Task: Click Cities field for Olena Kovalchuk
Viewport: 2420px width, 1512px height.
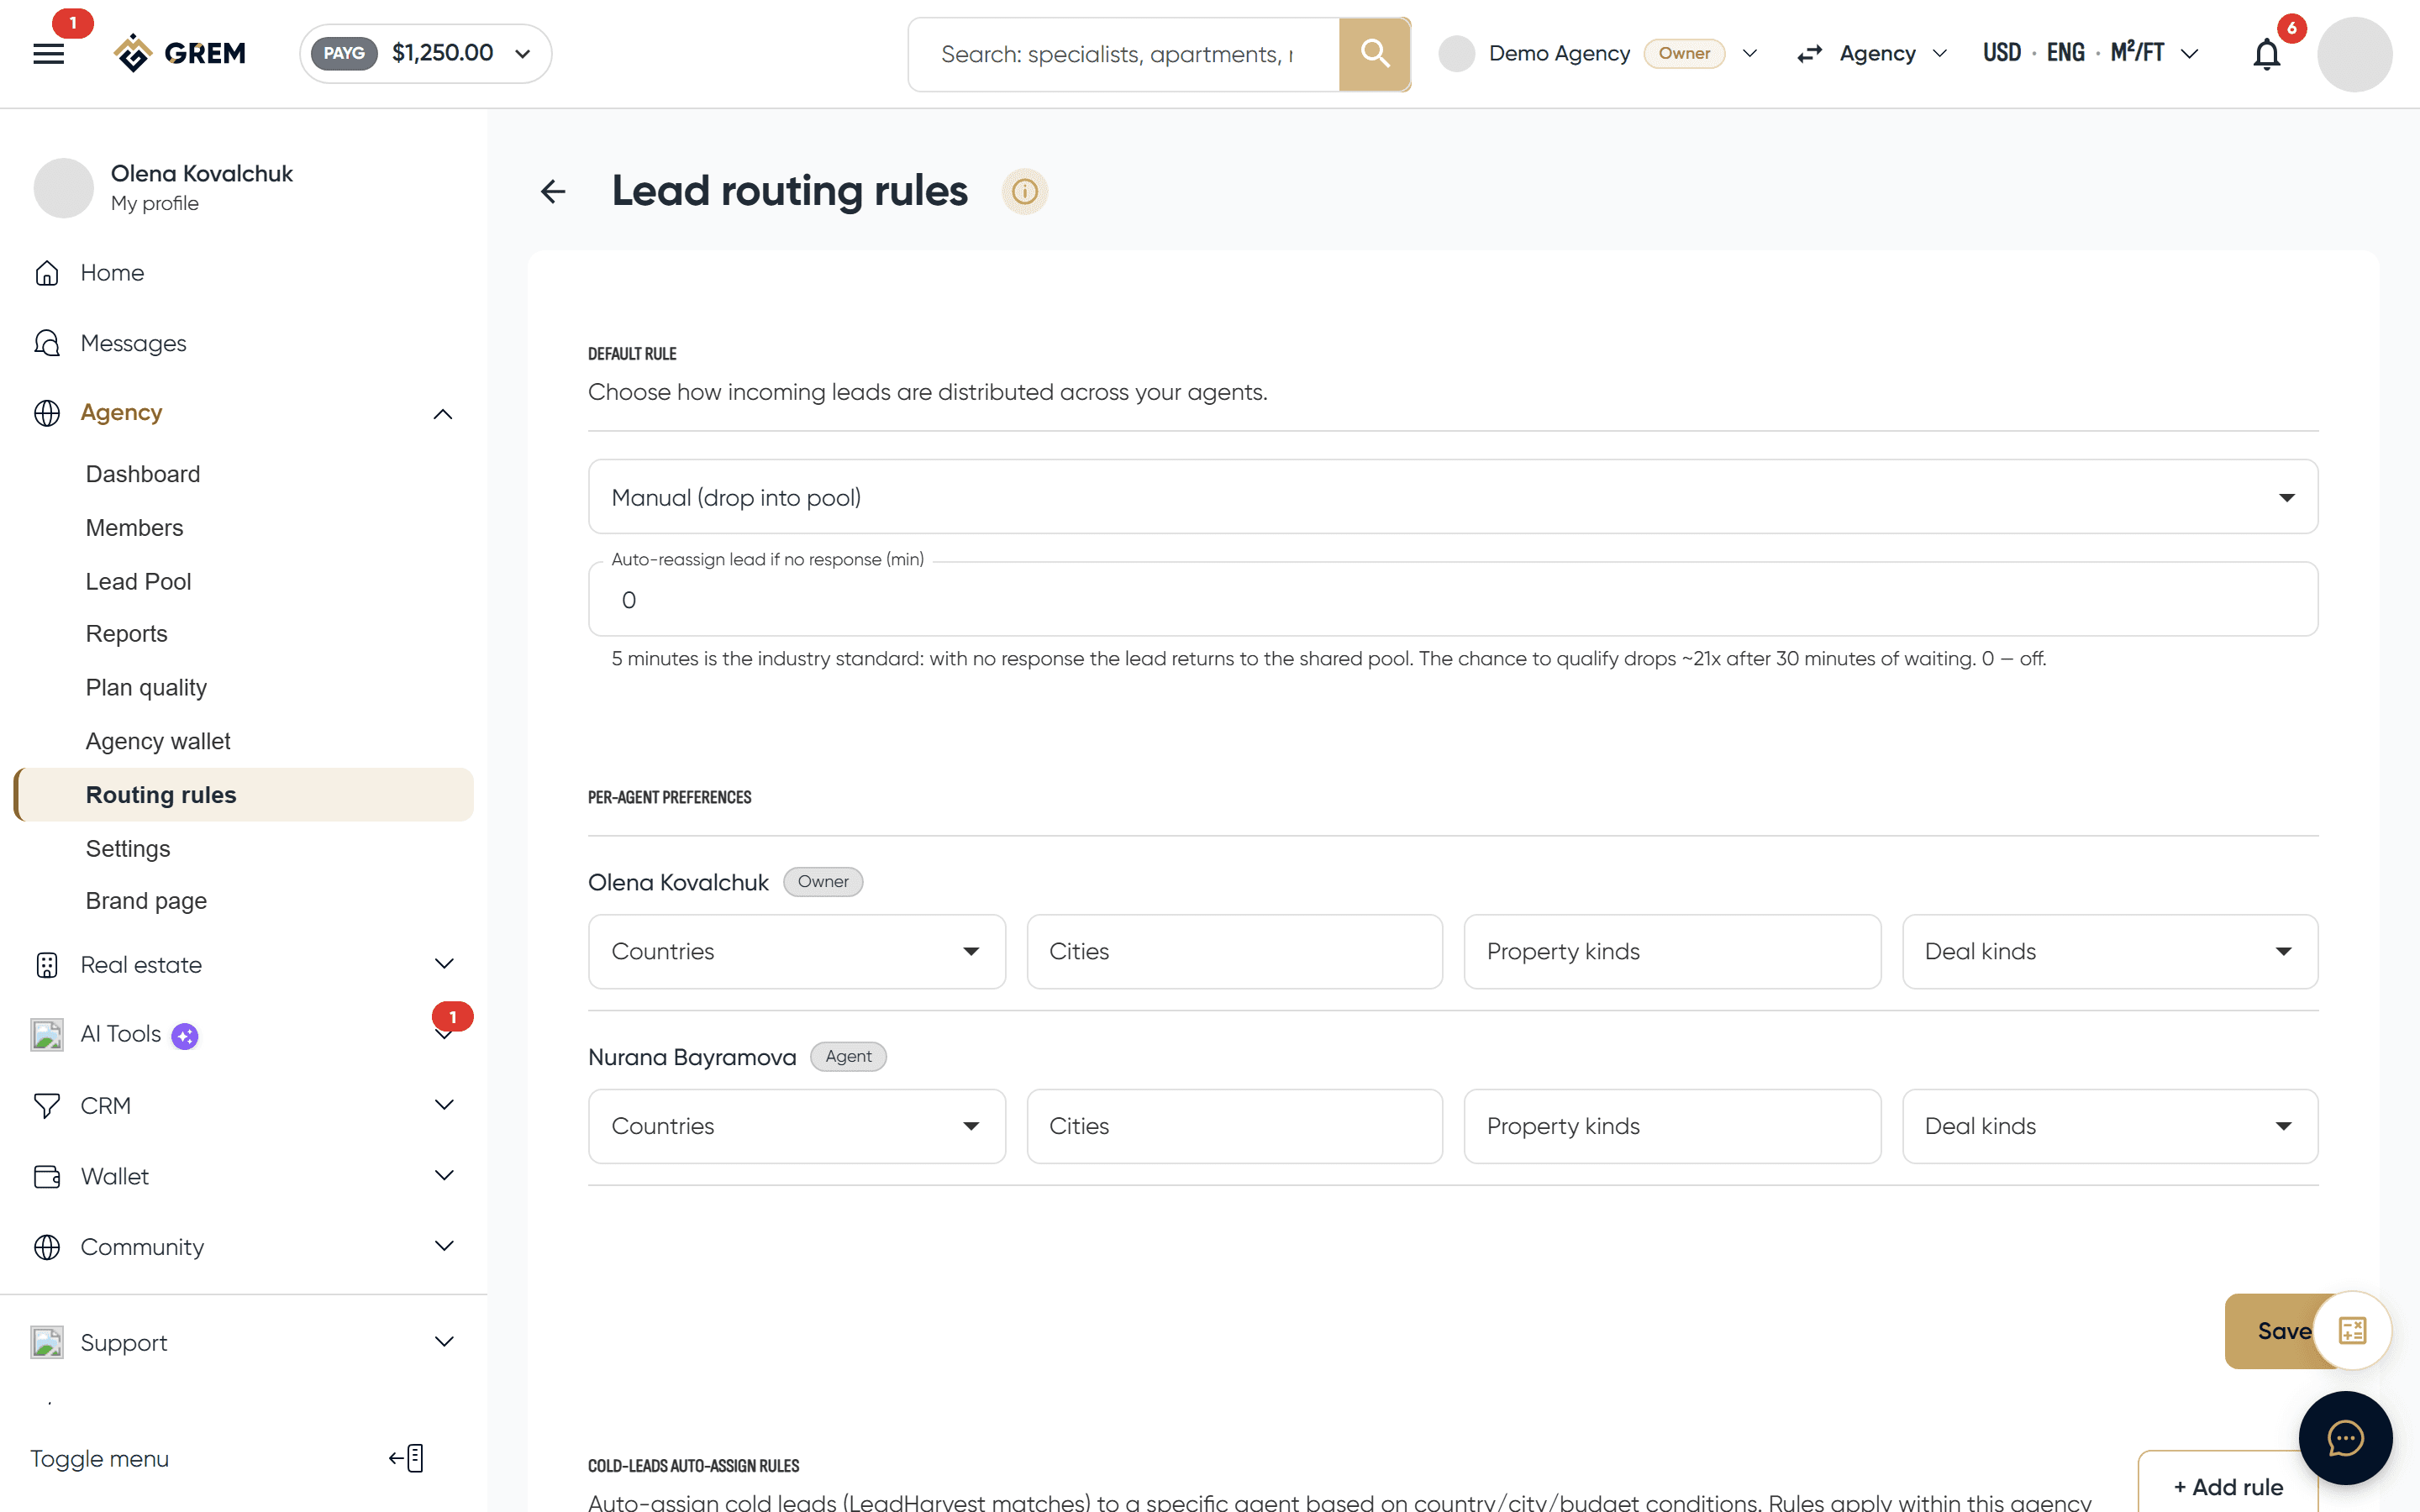Action: (x=1234, y=951)
